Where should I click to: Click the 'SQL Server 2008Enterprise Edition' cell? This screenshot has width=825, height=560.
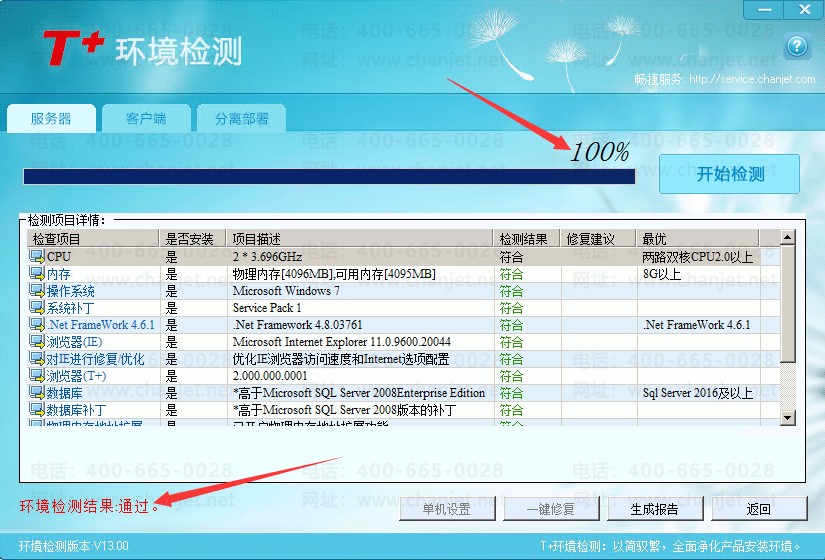(359, 393)
